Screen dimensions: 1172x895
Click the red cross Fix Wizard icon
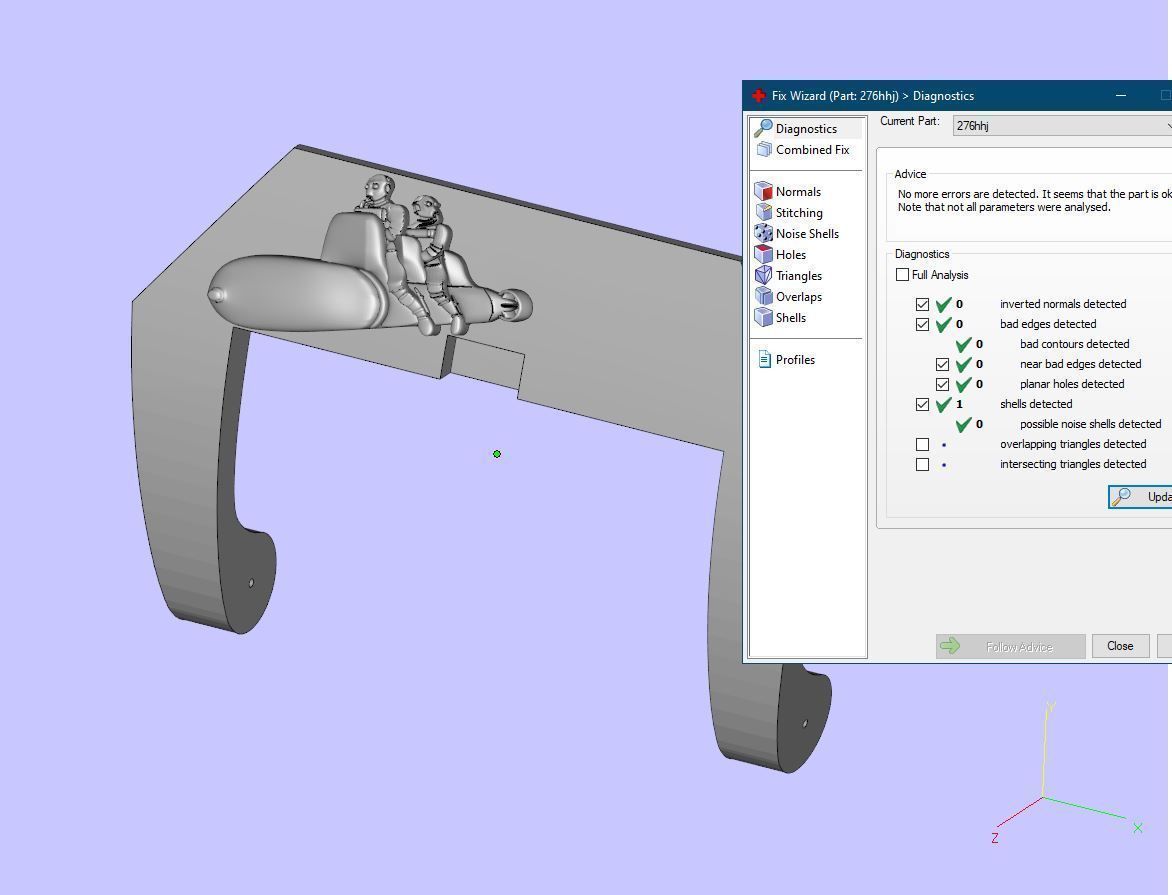(758, 96)
